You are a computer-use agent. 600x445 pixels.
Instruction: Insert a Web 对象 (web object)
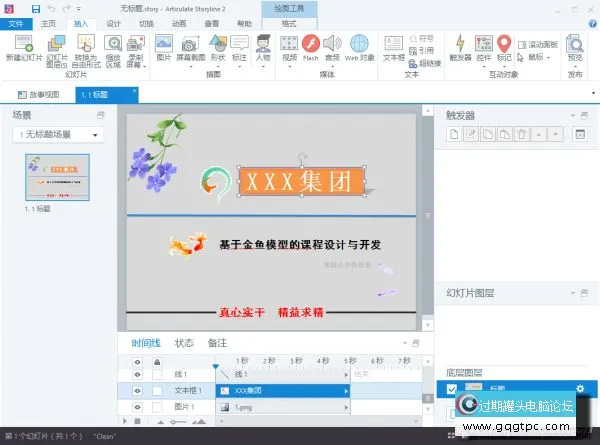(x=359, y=46)
